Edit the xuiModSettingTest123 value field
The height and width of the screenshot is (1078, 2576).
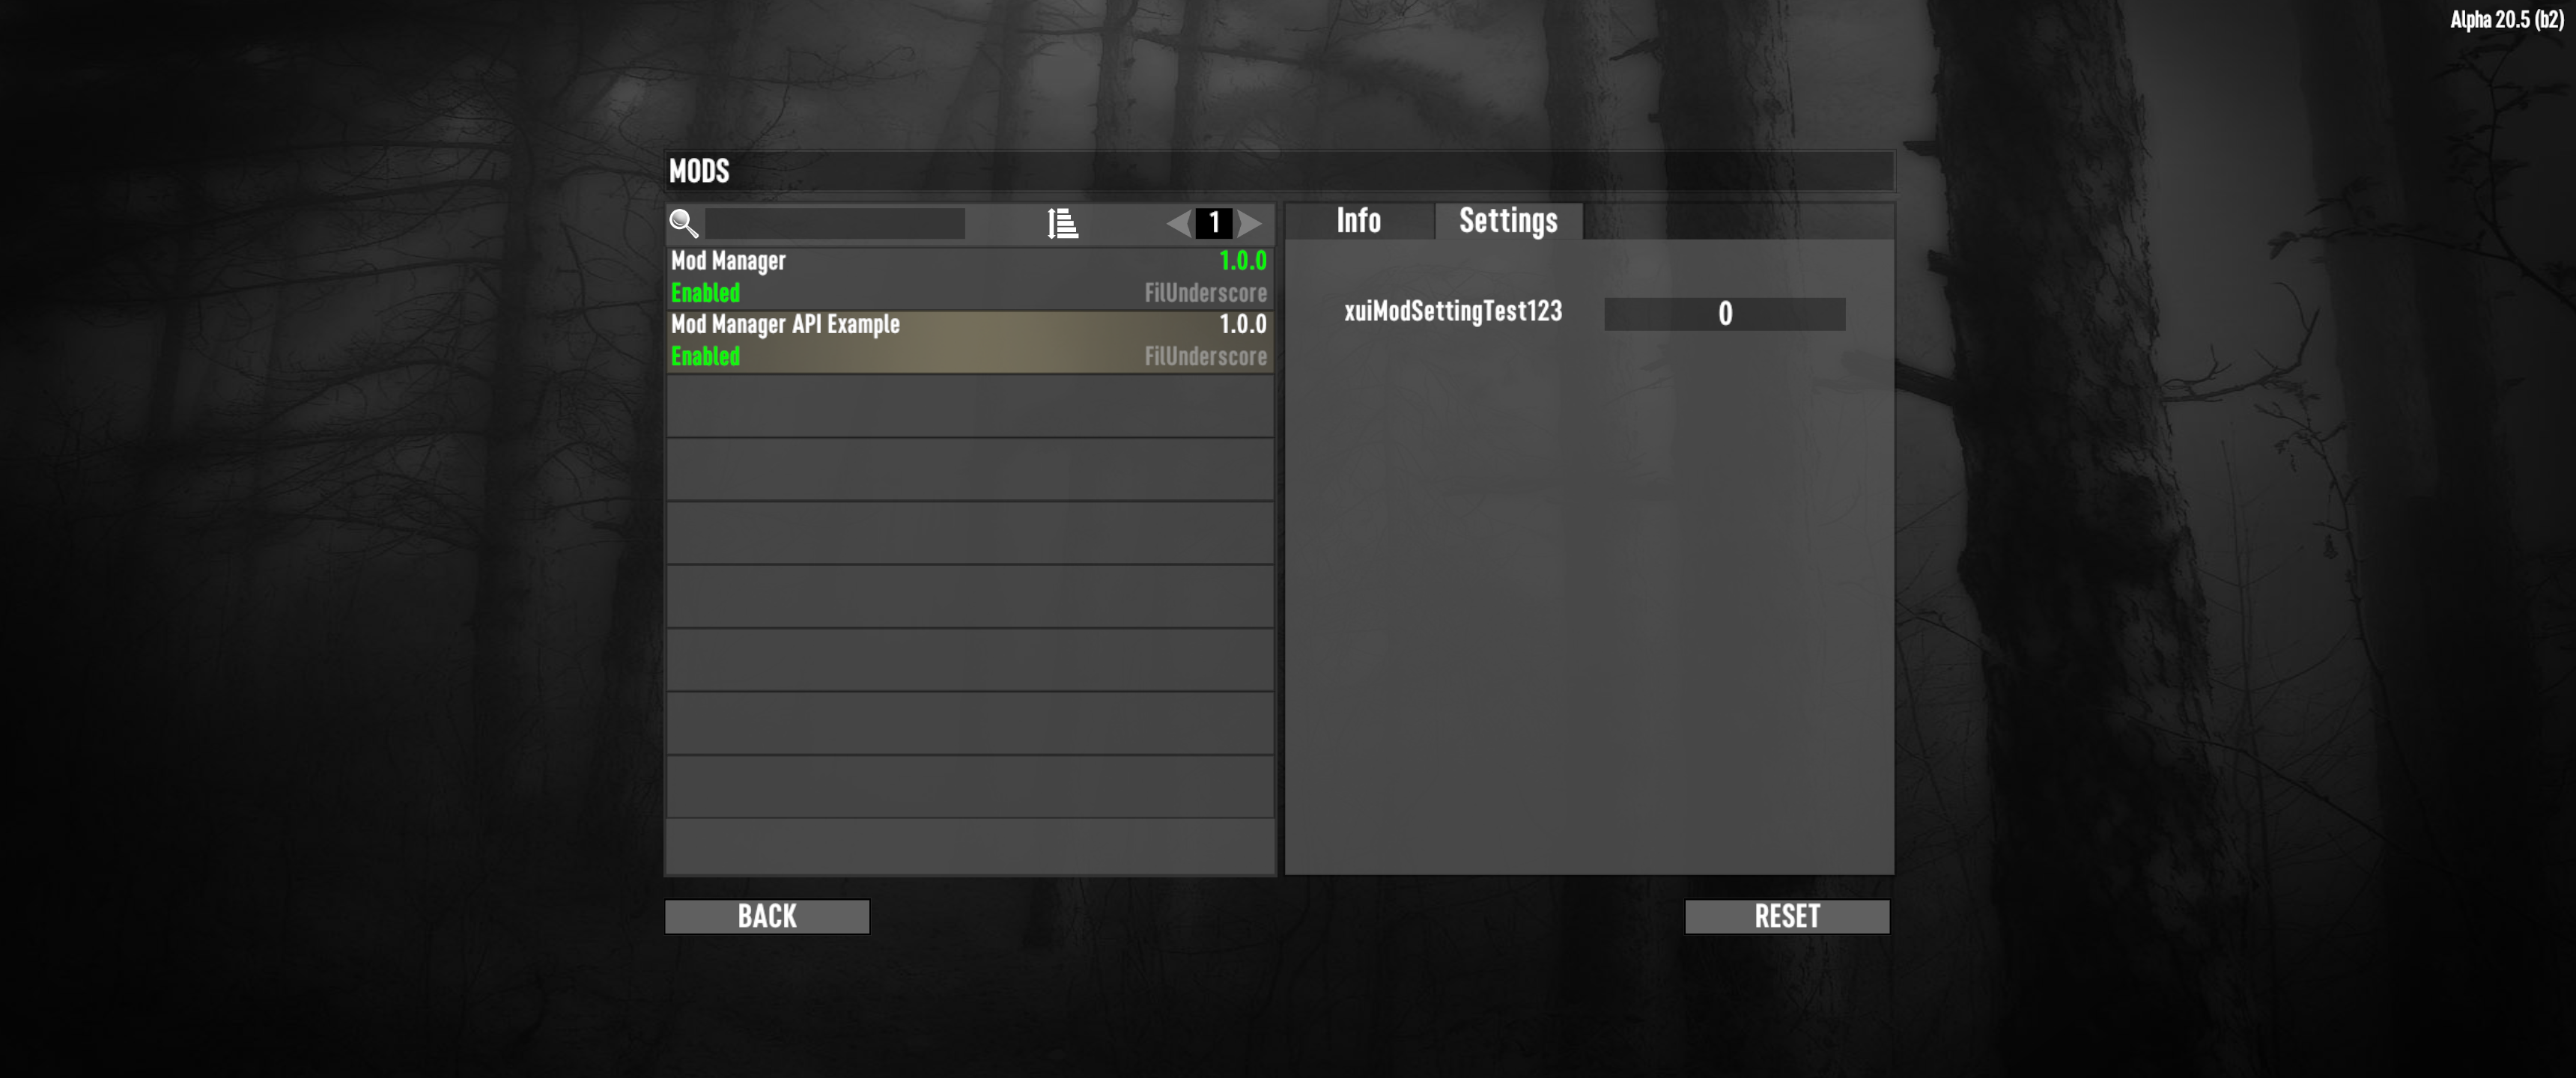click(x=1725, y=314)
